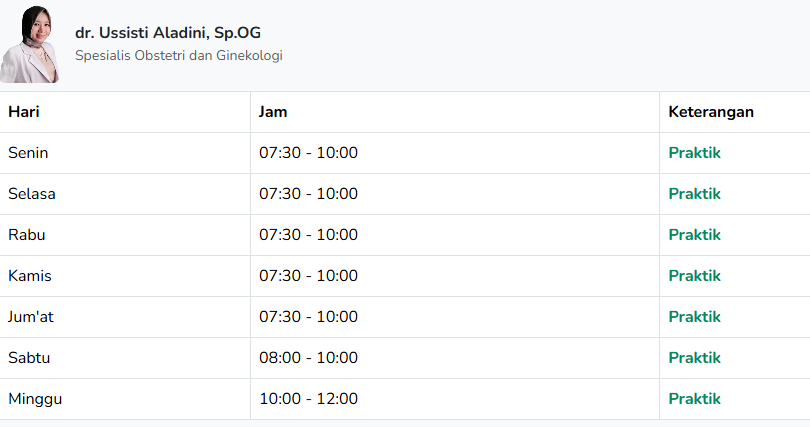
Task: Select the Selasa row day cell
Action: (x=31, y=194)
